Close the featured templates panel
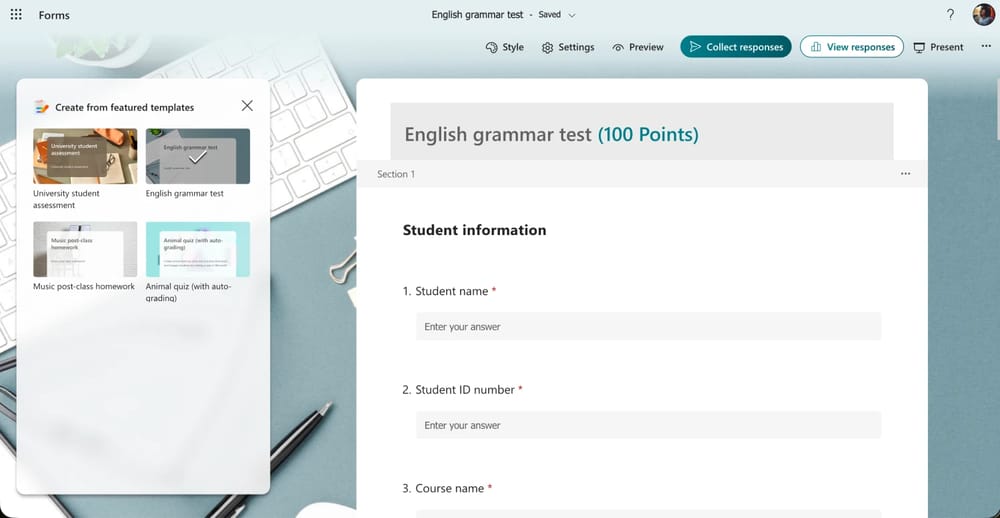The width and height of the screenshot is (1000, 518). click(247, 106)
